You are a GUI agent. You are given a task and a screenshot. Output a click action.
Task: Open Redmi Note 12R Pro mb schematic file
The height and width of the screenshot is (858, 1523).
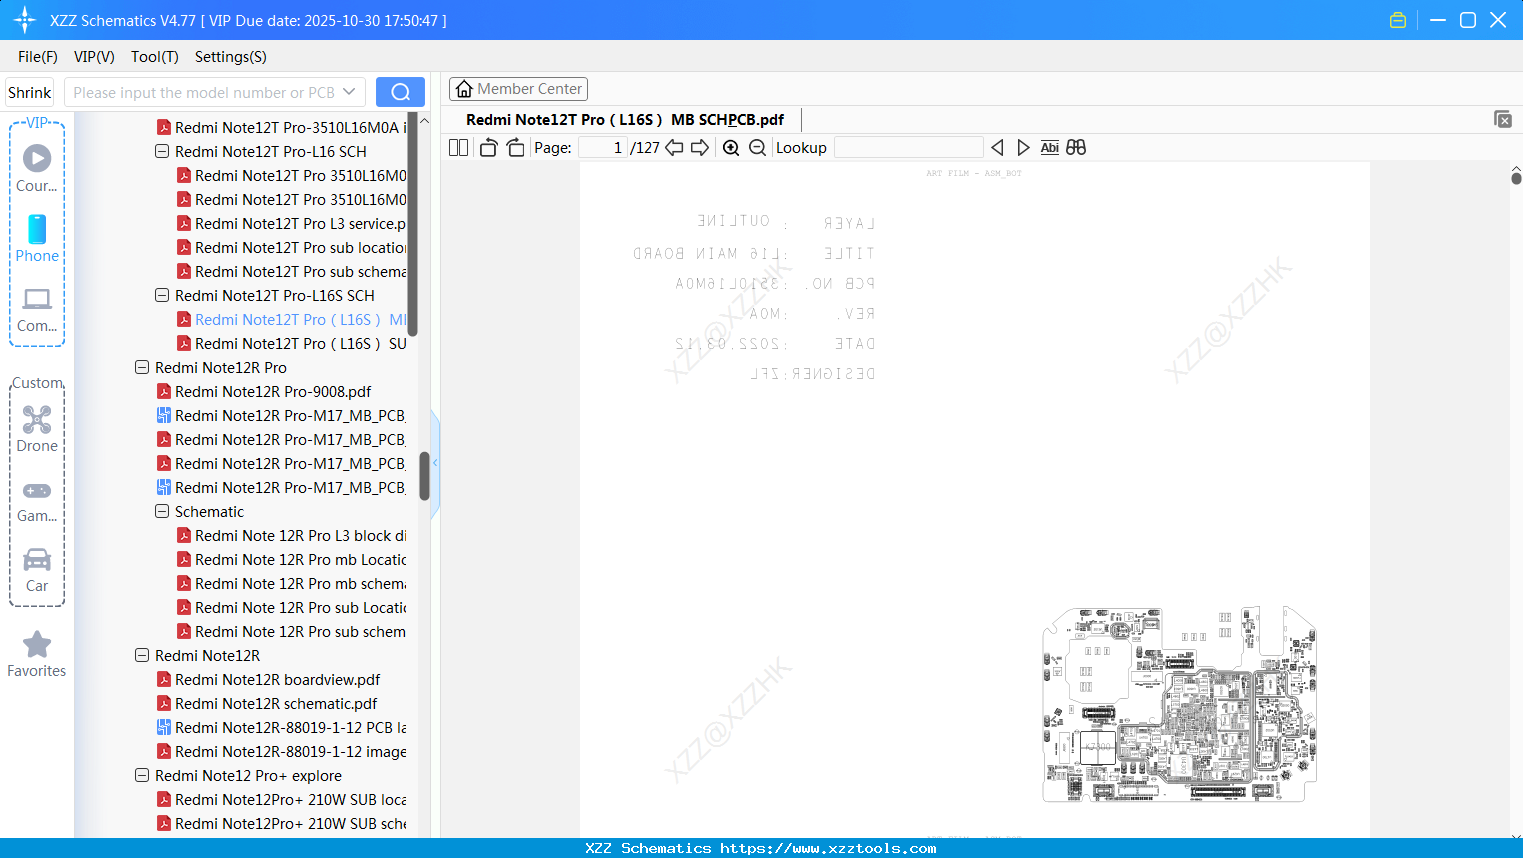click(x=291, y=583)
